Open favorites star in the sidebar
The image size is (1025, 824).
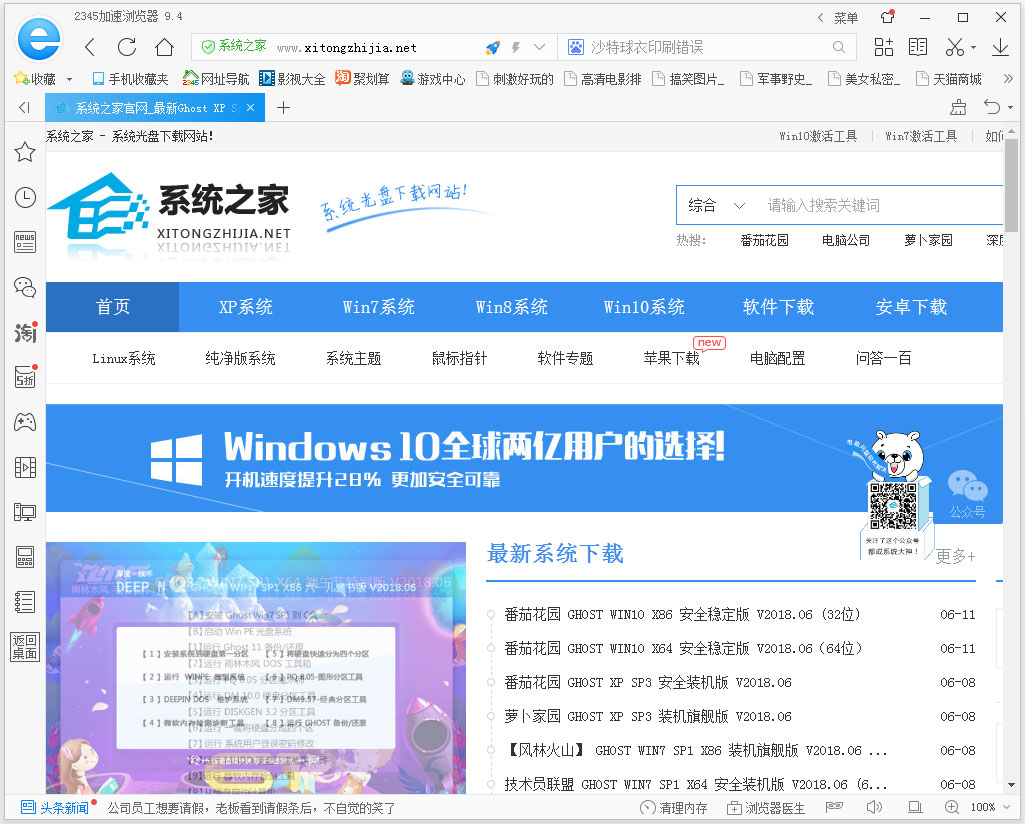pyautogui.click(x=25, y=152)
